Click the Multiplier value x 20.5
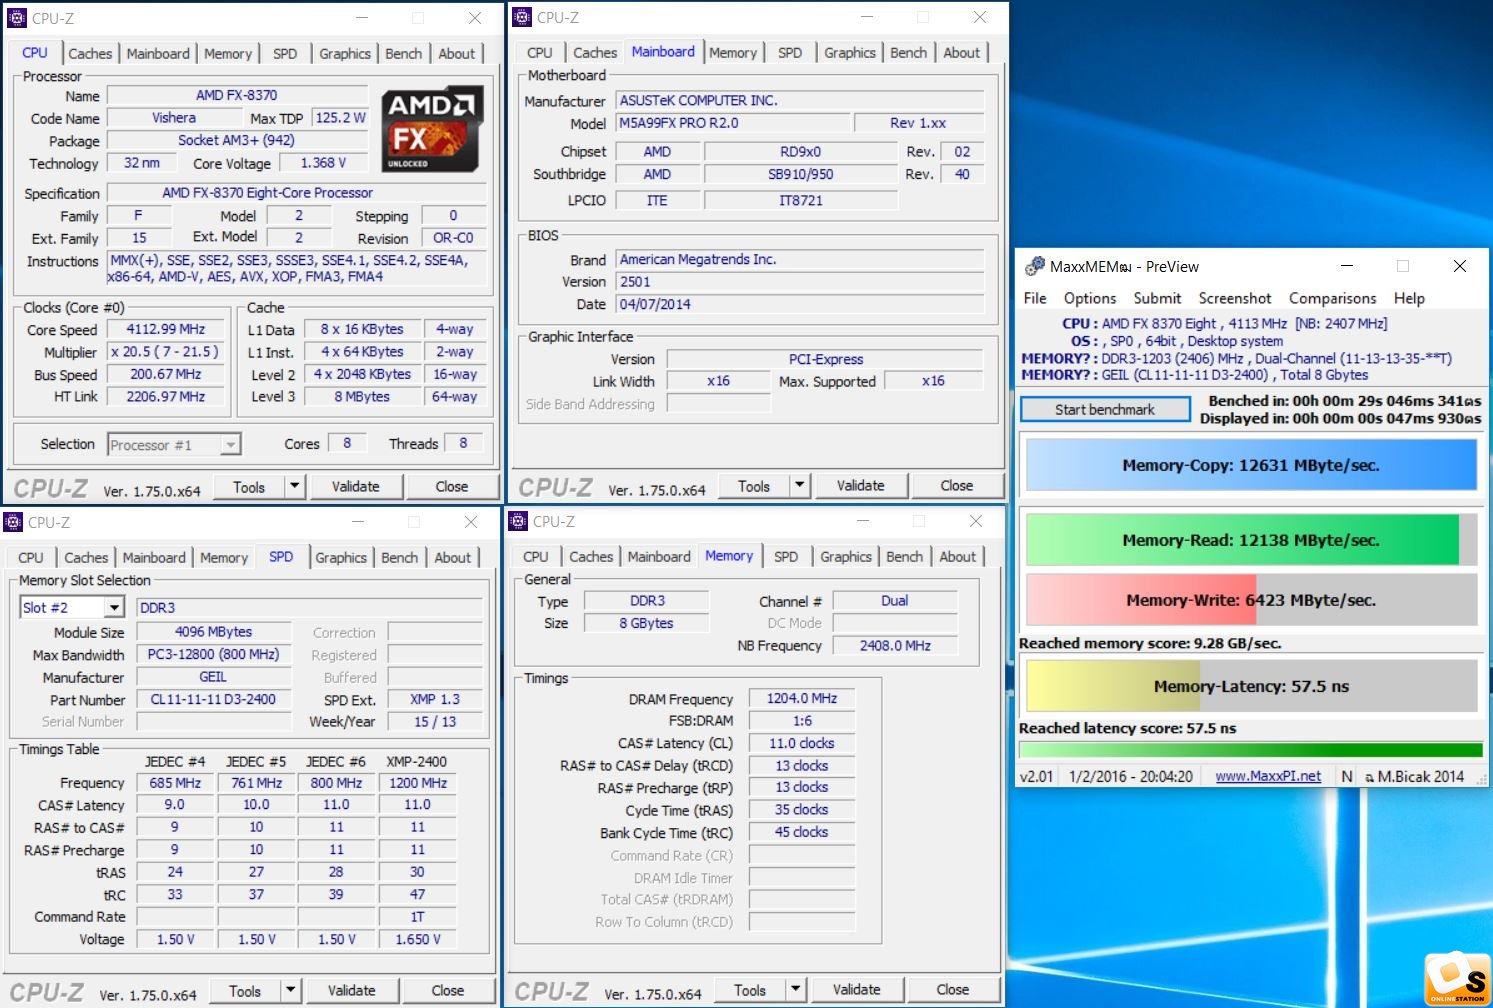Viewport: 1493px width, 1008px height. point(166,352)
